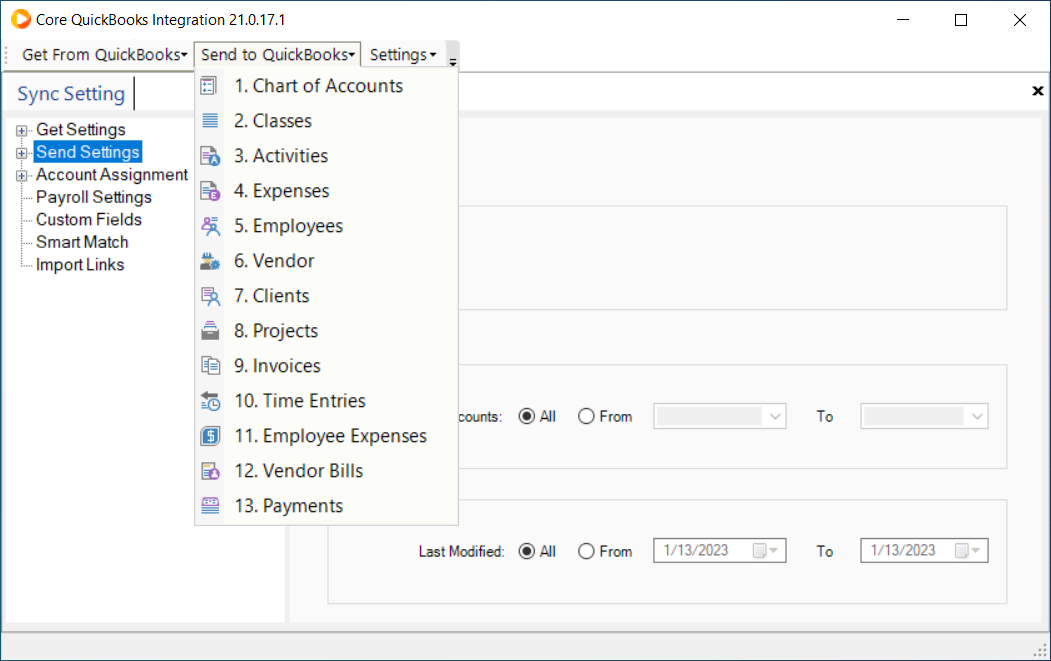Open Payroll Settings in the tree

(x=94, y=197)
